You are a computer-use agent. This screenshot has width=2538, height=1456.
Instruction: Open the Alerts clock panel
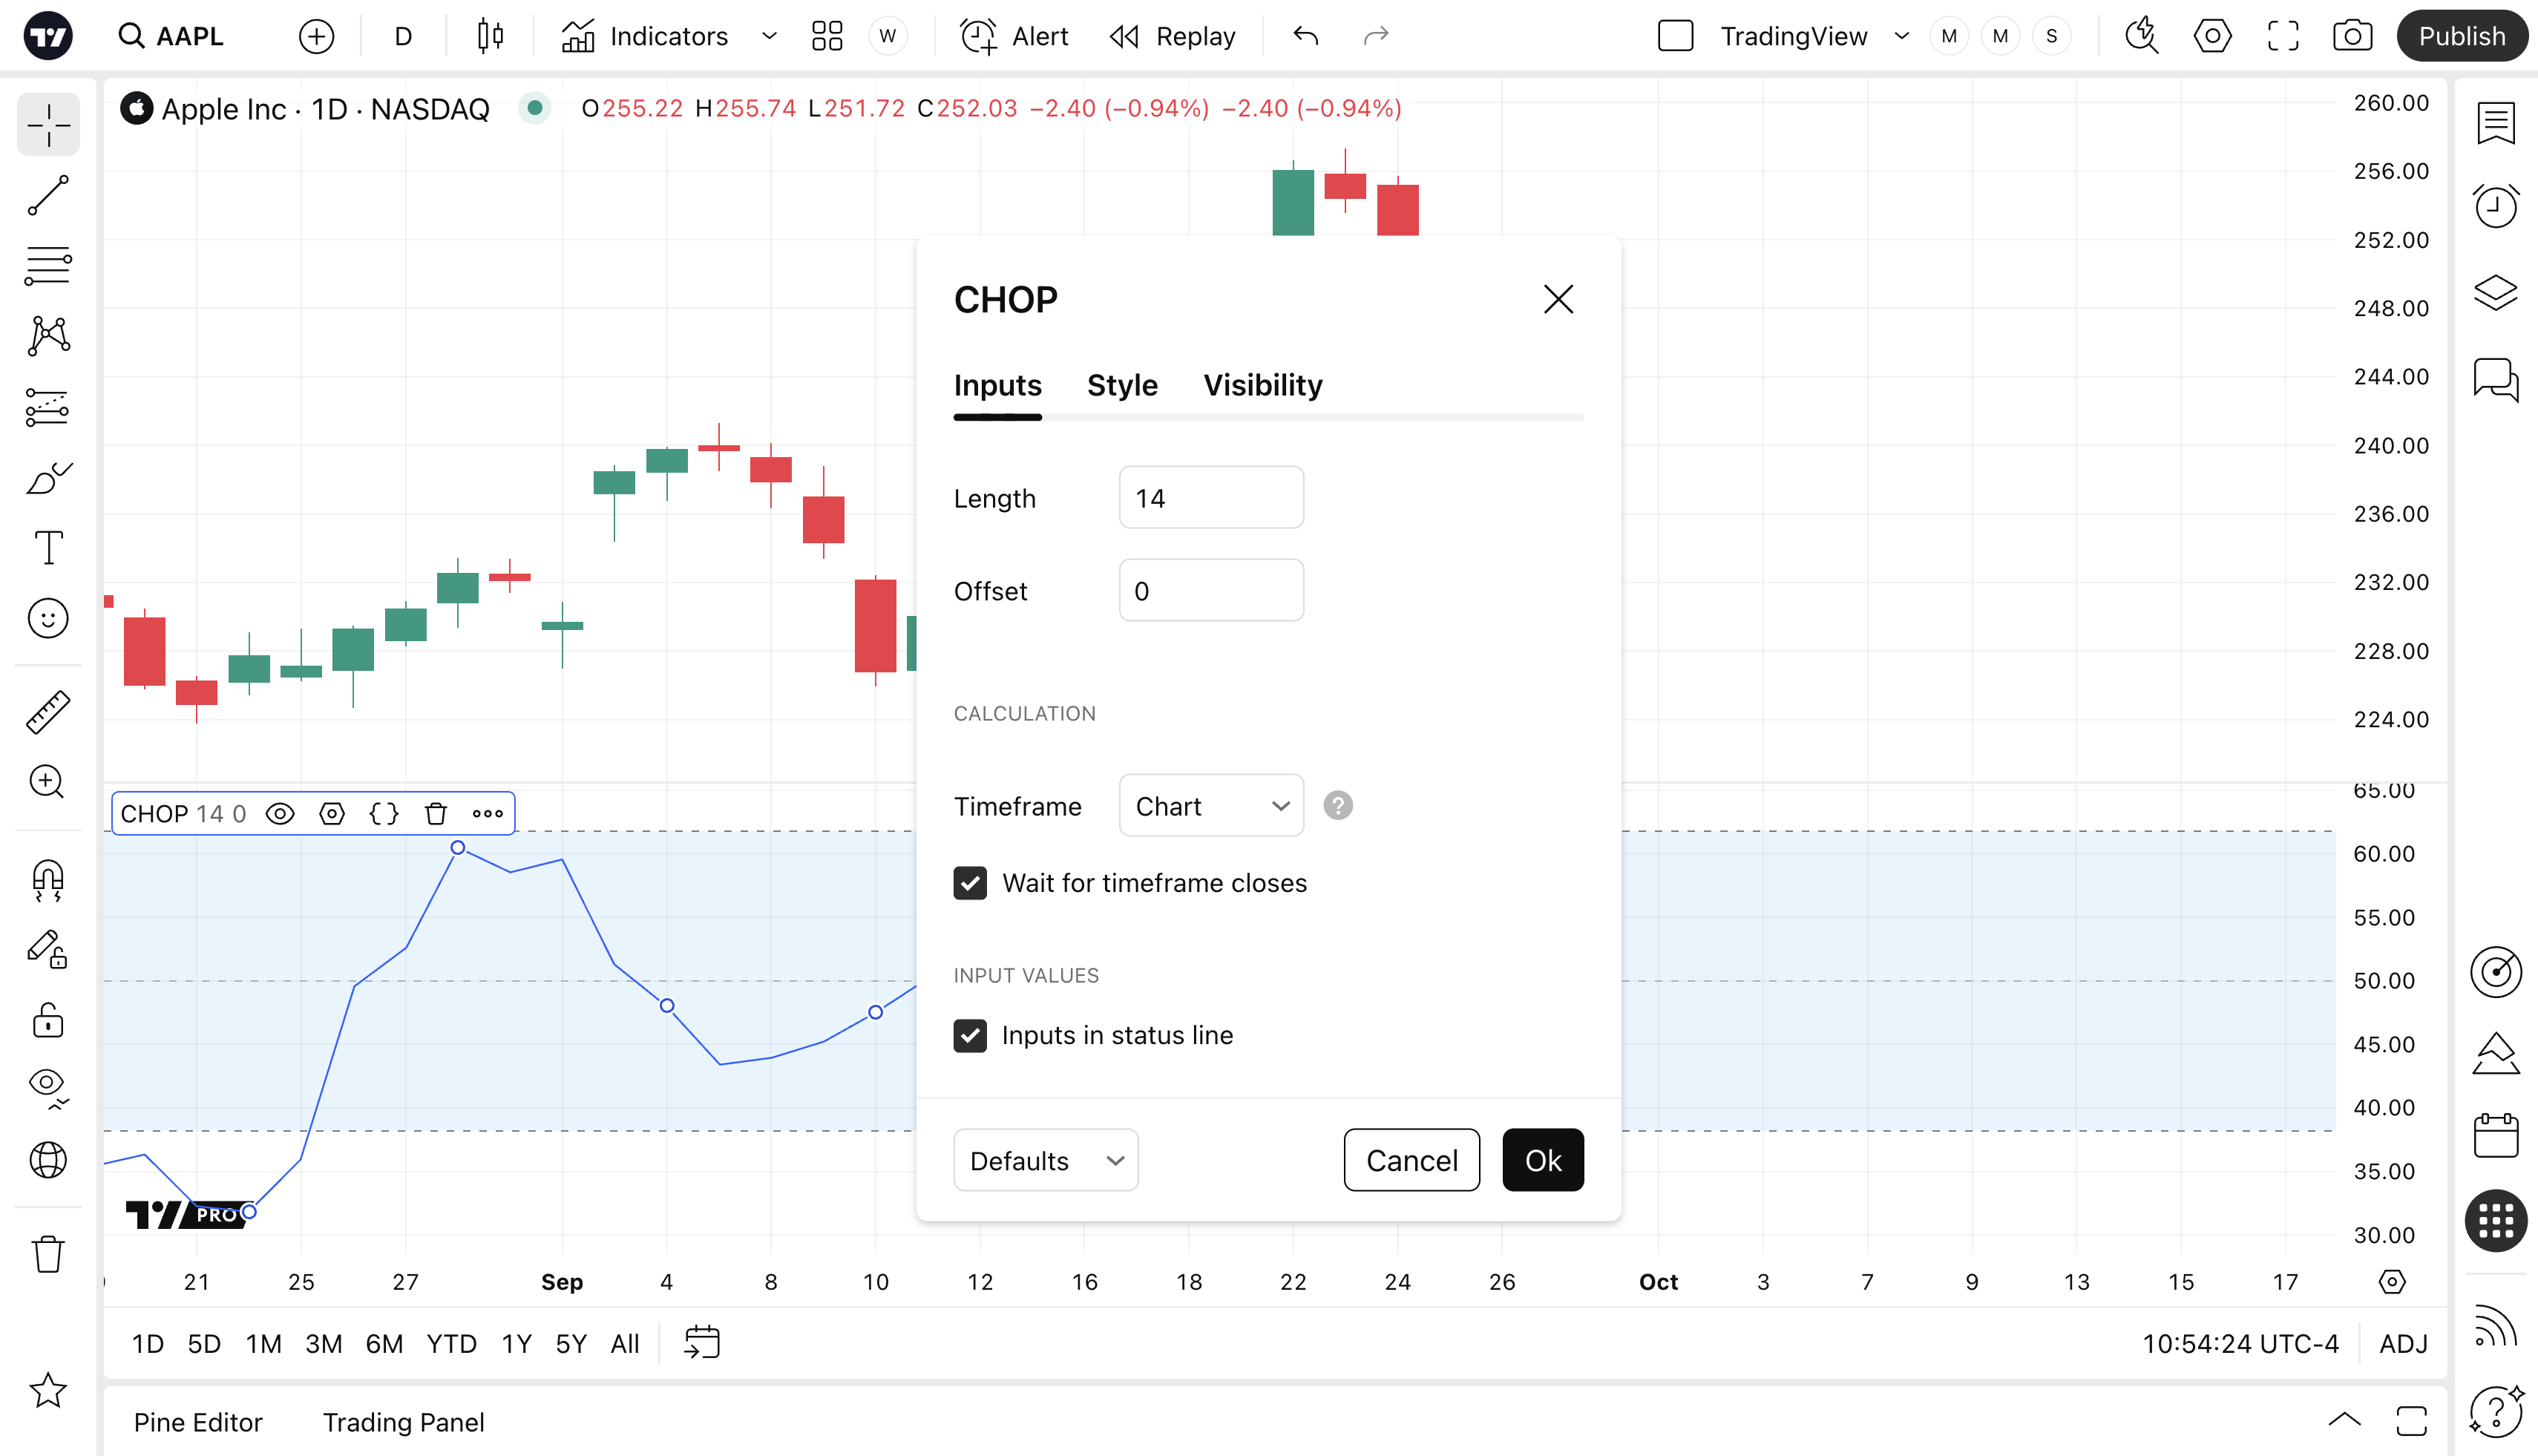click(x=2496, y=207)
